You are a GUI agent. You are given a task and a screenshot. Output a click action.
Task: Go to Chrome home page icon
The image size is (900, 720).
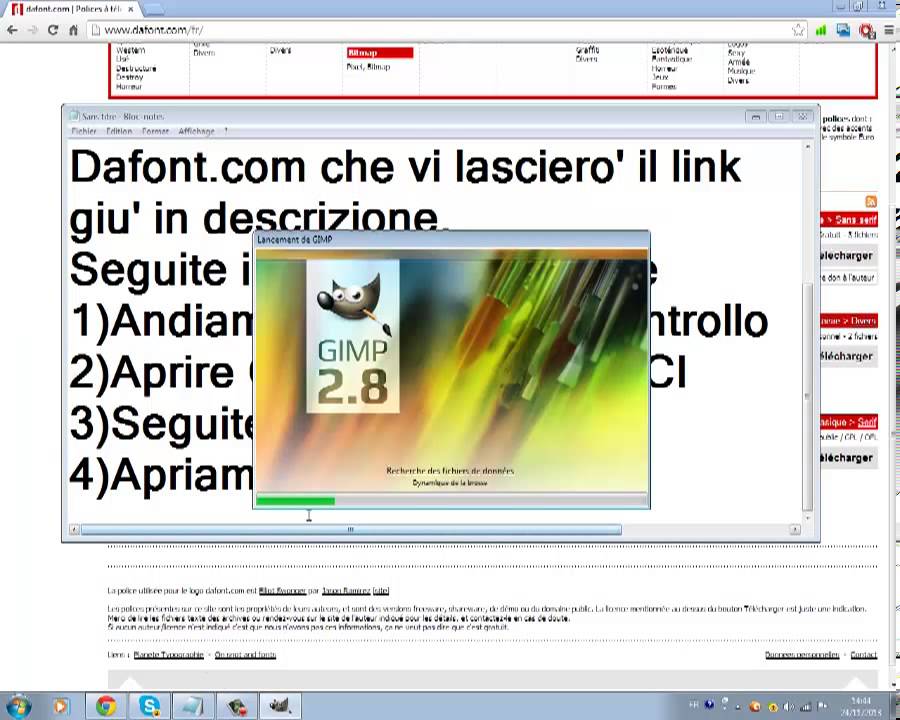tap(73, 30)
